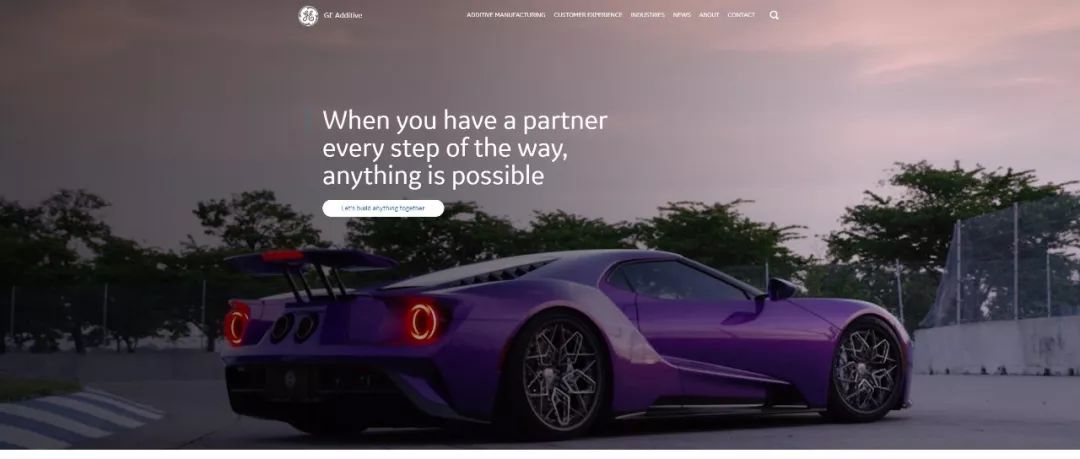
Task: Open search via the magnifying glass icon
Action: point(774,15)
